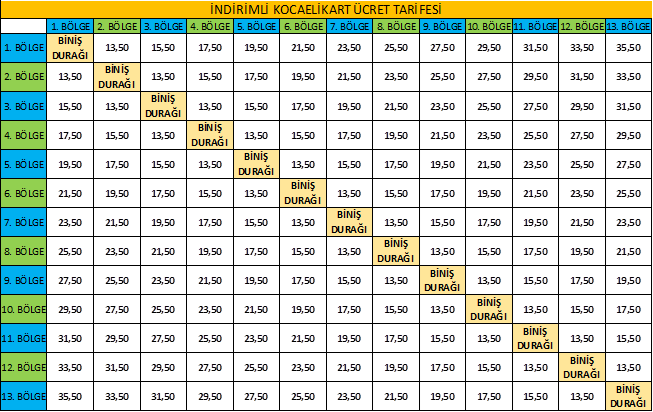Click the 35,50 cell in 13. BÖLGE row

pos(69,397)
